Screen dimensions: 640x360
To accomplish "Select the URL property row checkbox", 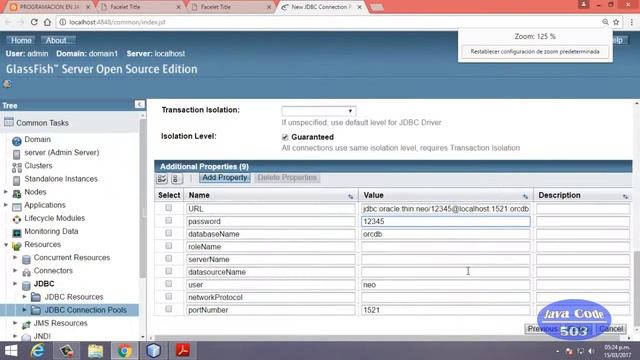I will (169, 208).
